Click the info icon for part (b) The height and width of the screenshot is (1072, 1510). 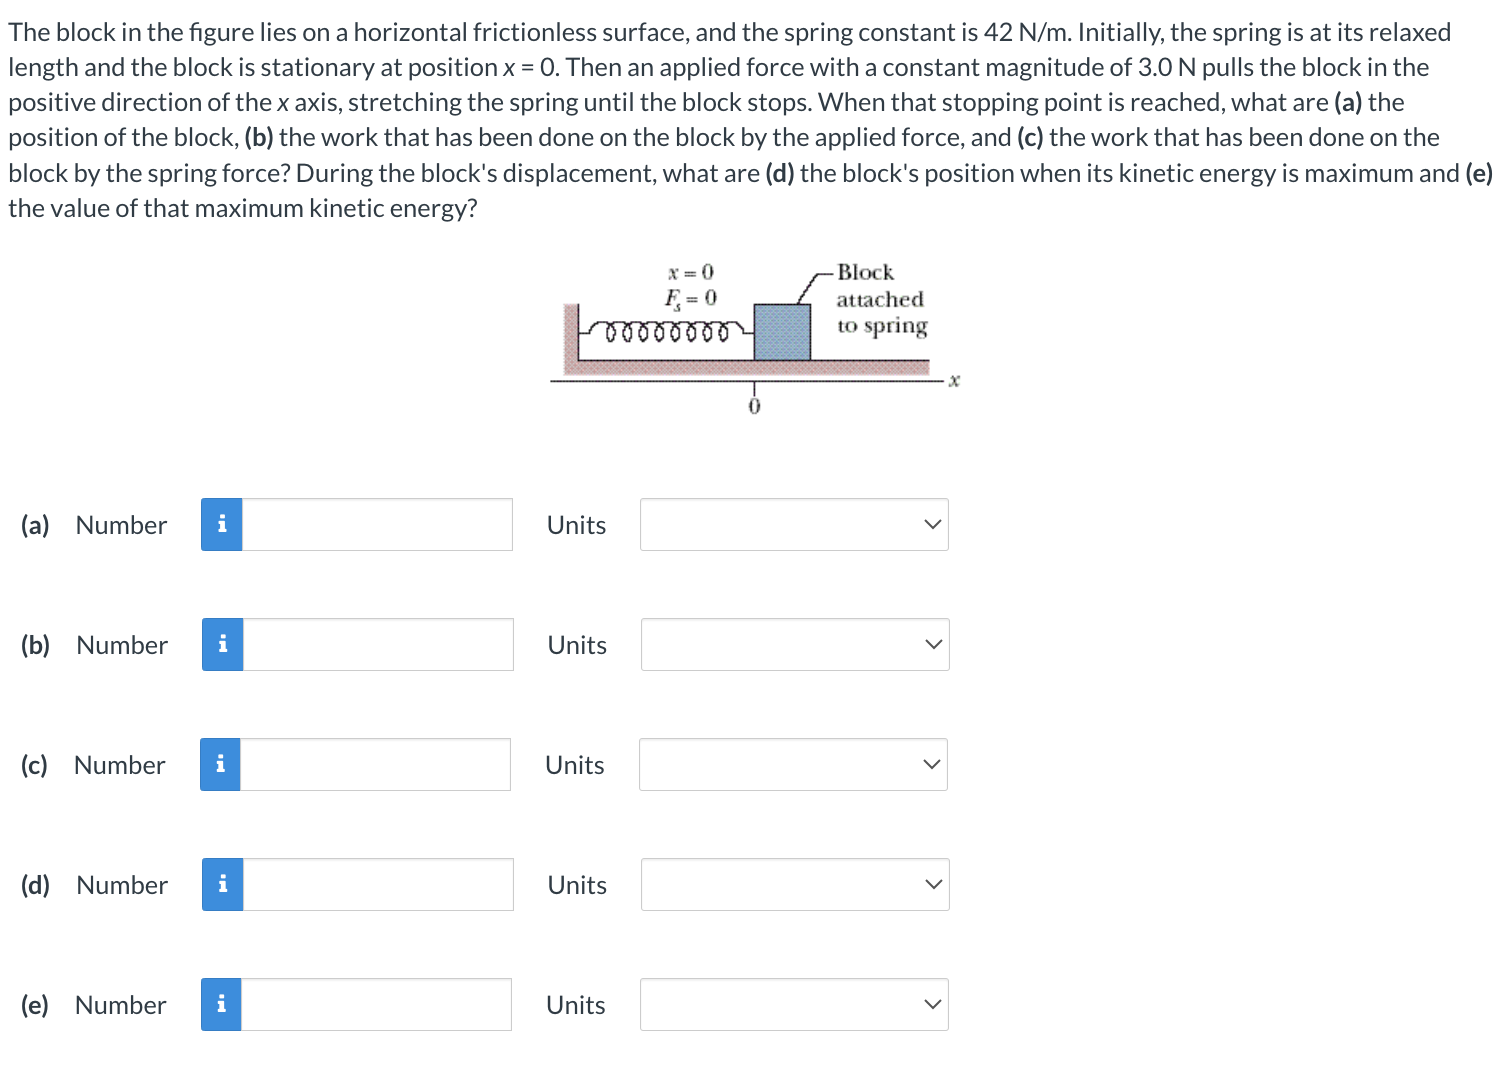[x=223, y=644]
